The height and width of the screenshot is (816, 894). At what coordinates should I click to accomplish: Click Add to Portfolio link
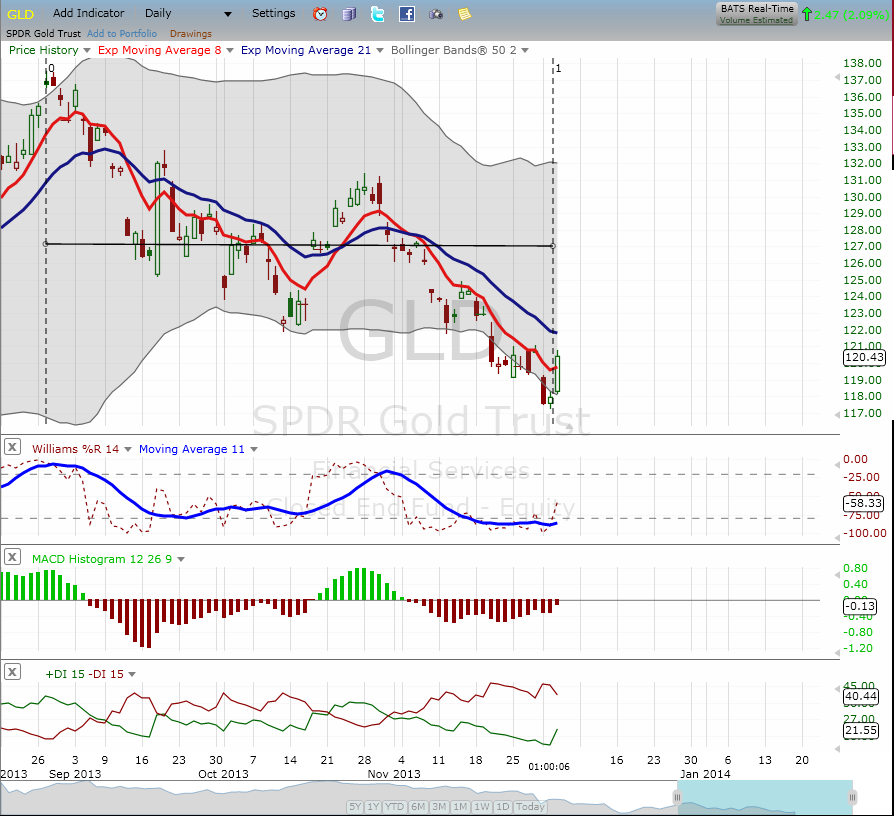[121, 34]
